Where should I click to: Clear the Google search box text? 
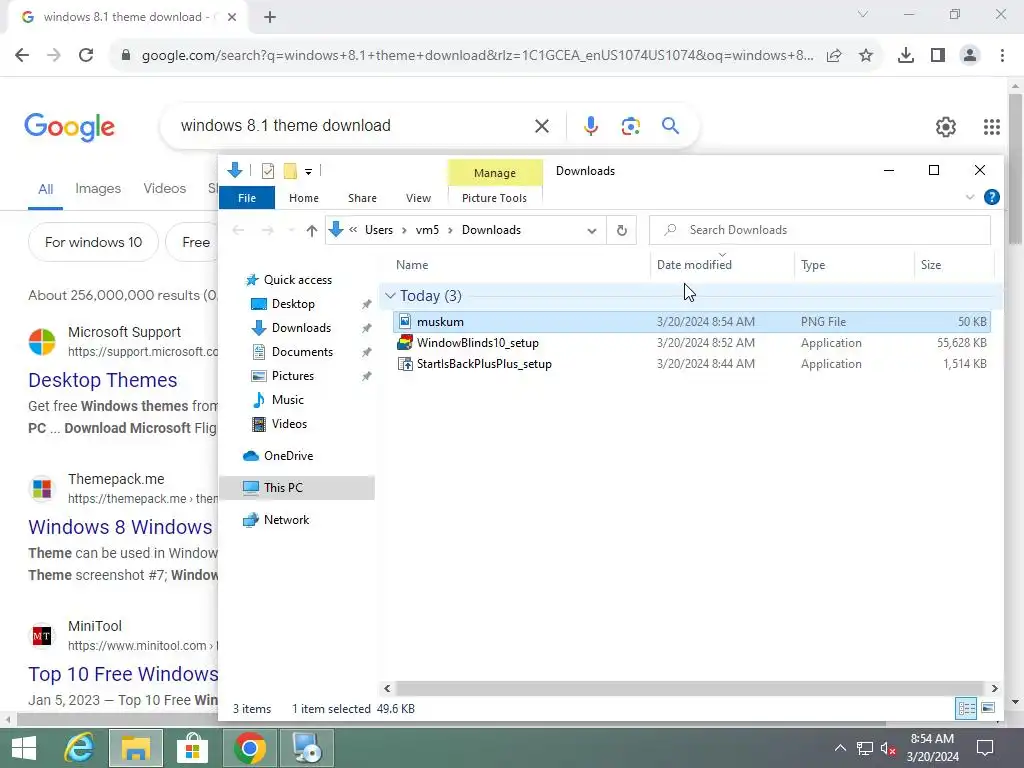click(x=541, y=126)
